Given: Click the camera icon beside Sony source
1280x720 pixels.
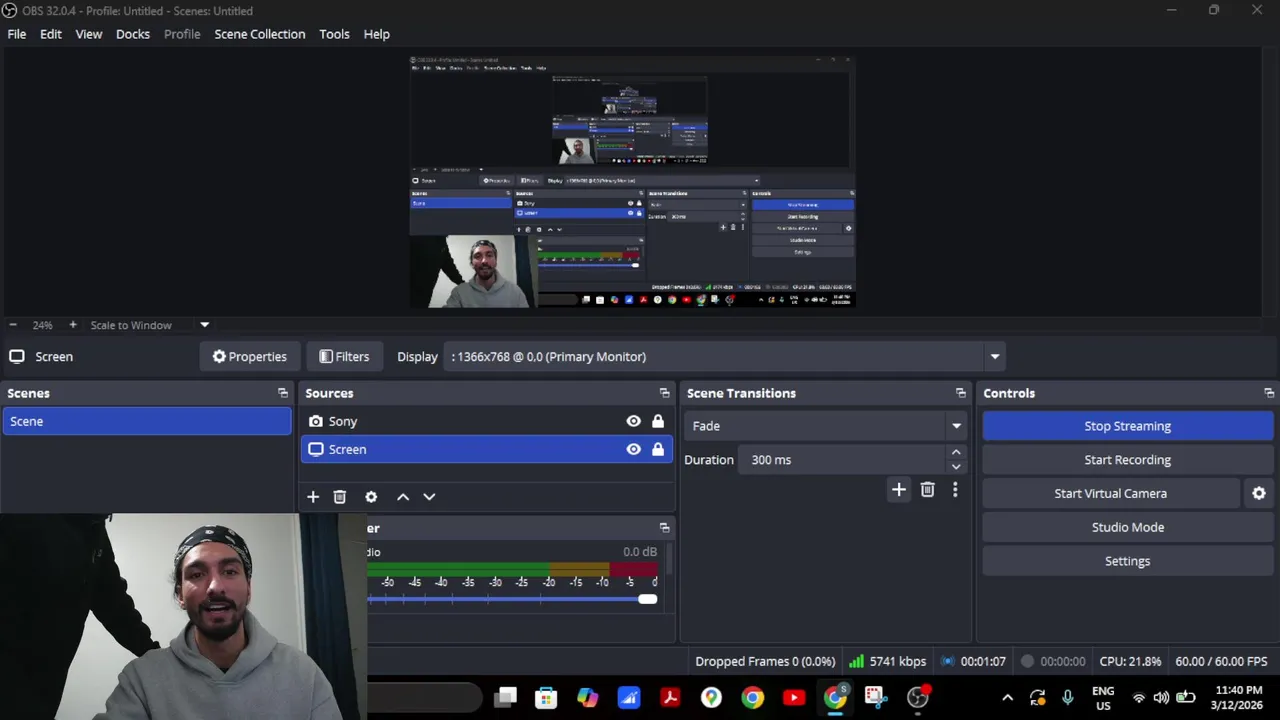Looking at the screenshot, I should pos(316,421).
